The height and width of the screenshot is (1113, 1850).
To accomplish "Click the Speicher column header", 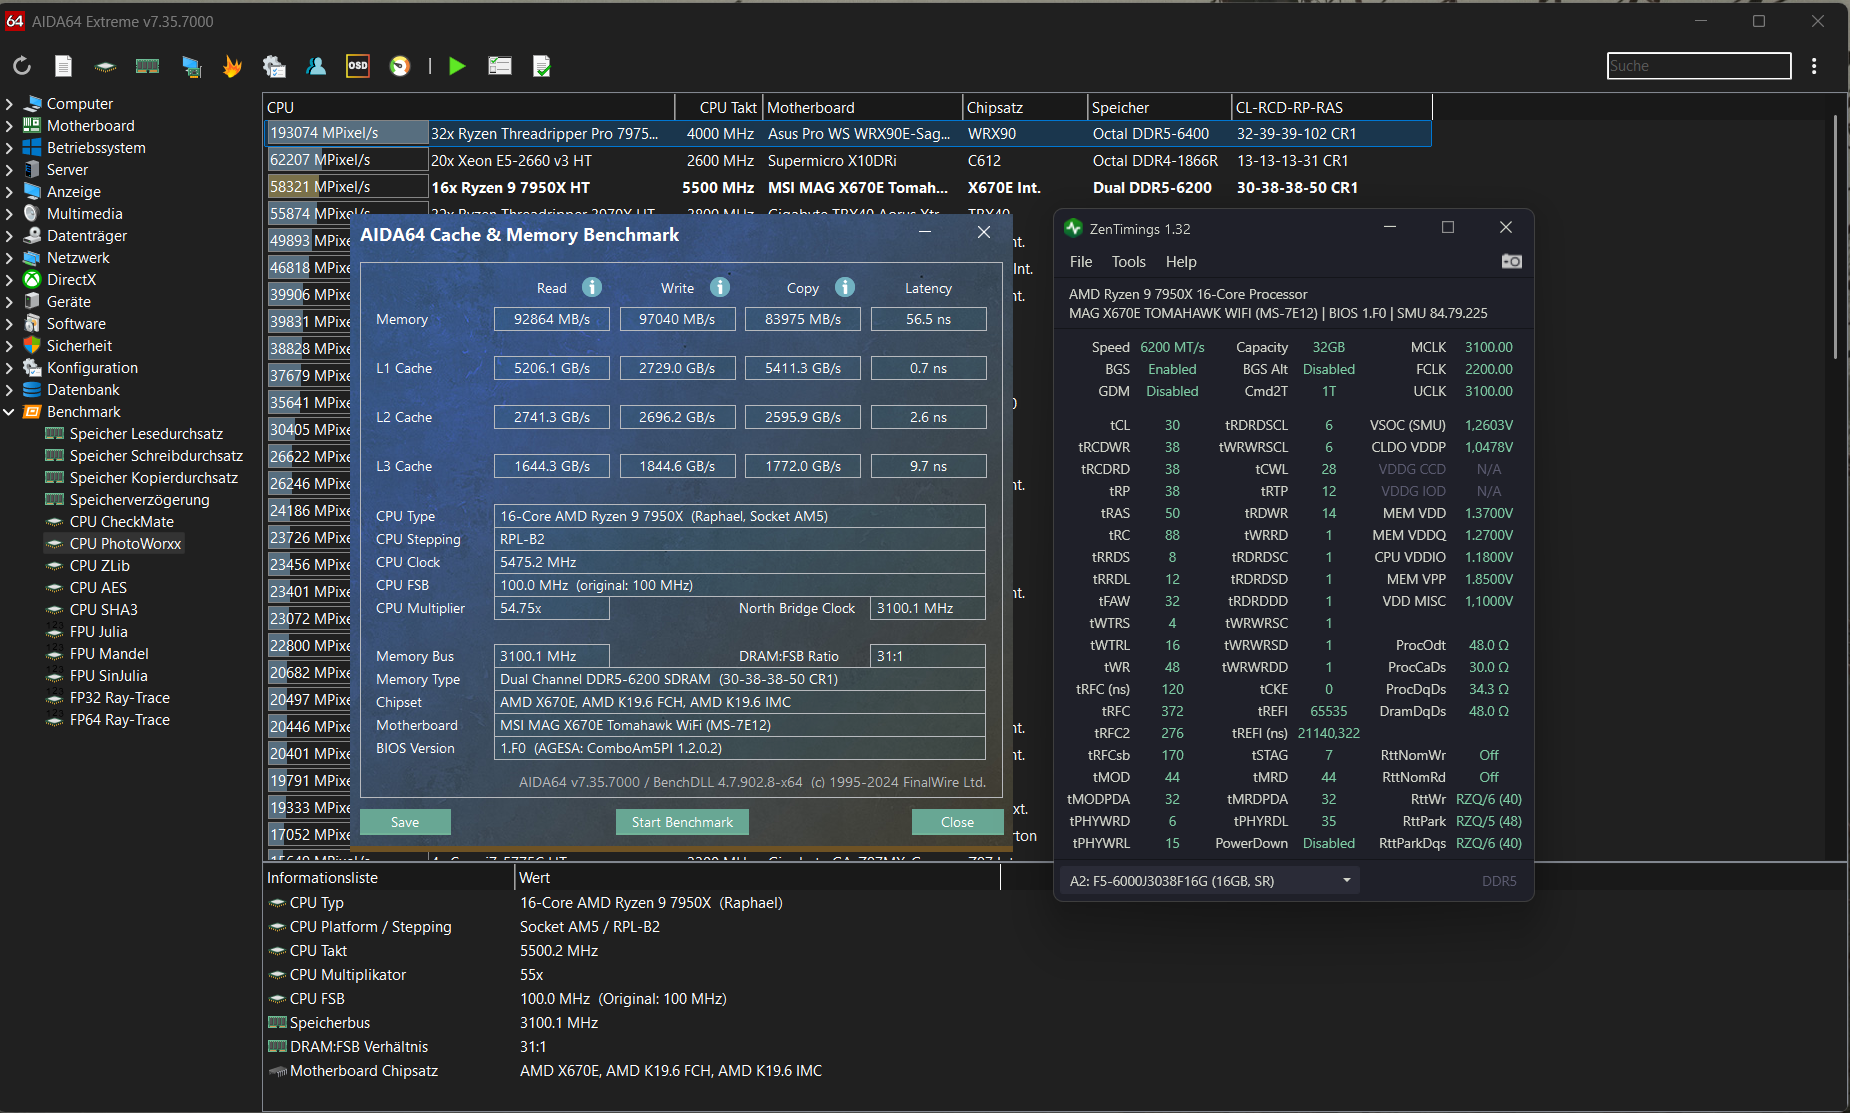I will 1159,107.
